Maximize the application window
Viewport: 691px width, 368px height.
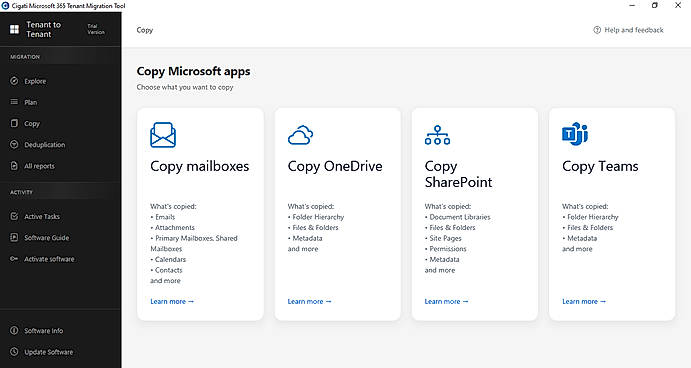[654, 5]
